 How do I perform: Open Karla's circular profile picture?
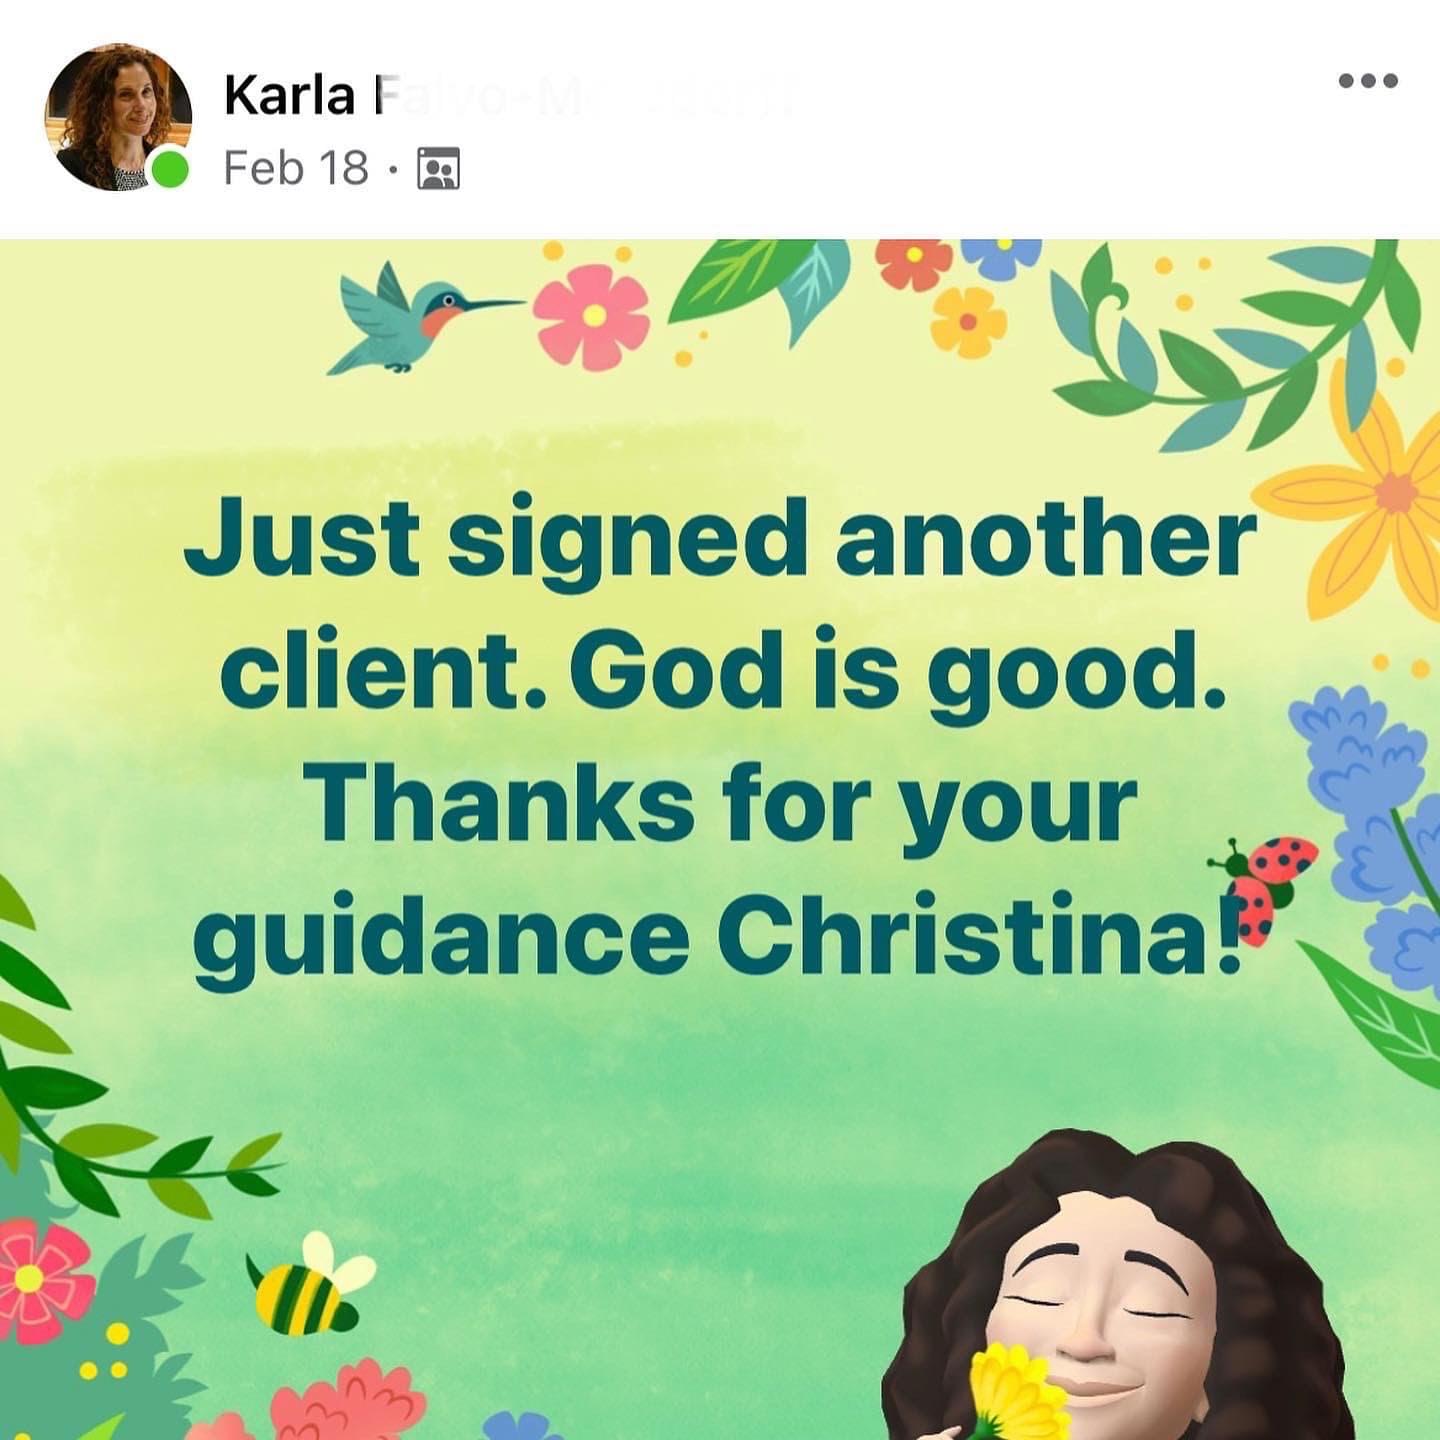click(118, 116)
